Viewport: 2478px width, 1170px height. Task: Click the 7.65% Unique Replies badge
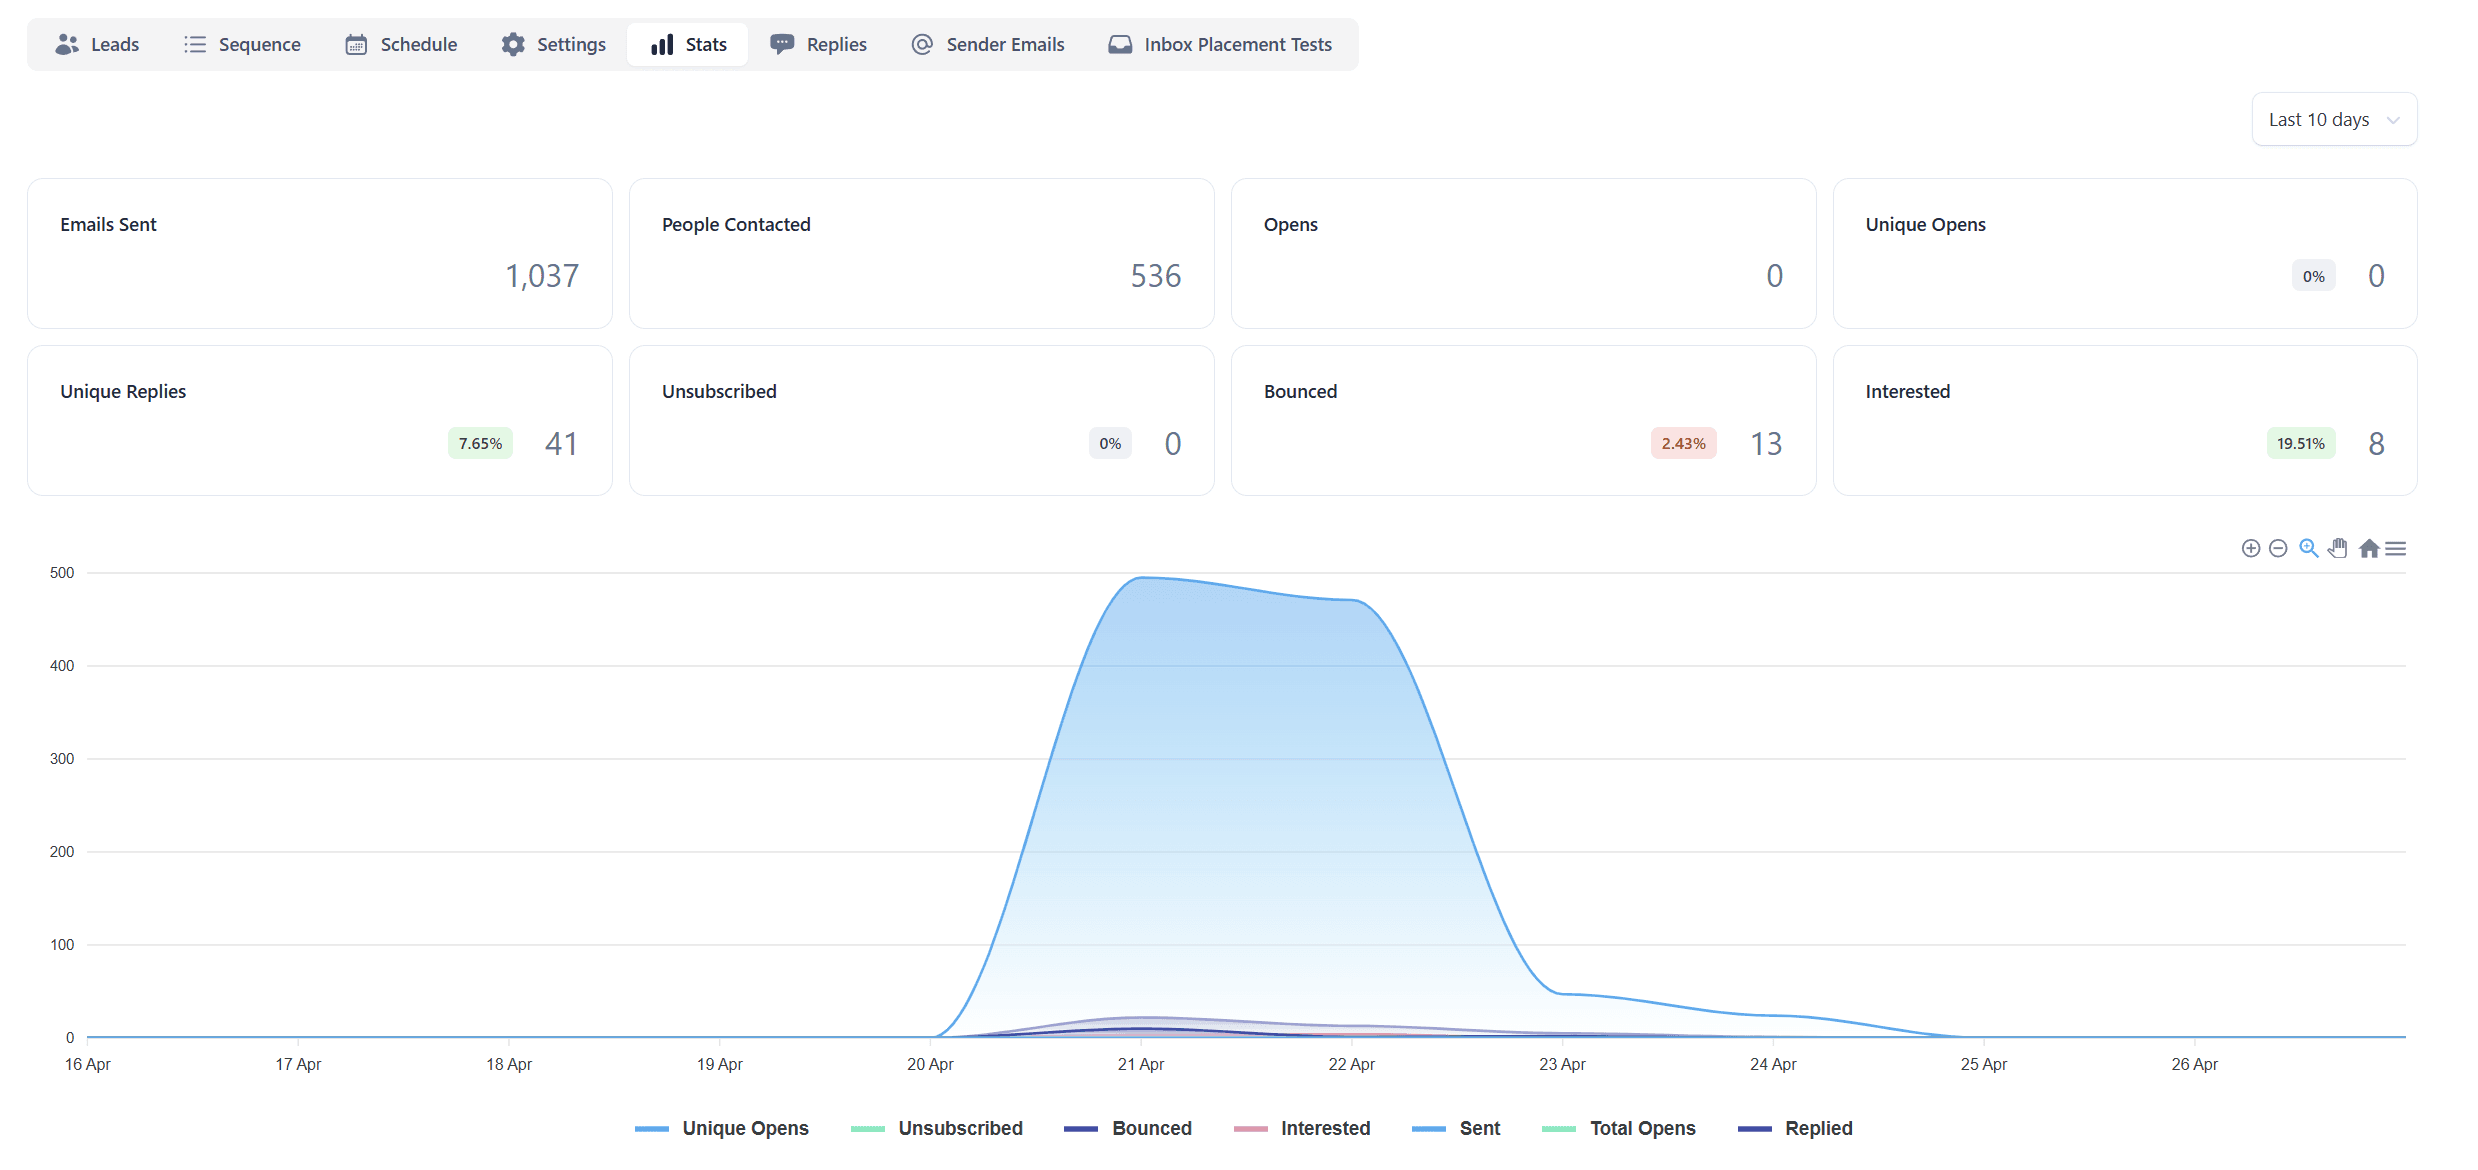[x=479, y=443]
